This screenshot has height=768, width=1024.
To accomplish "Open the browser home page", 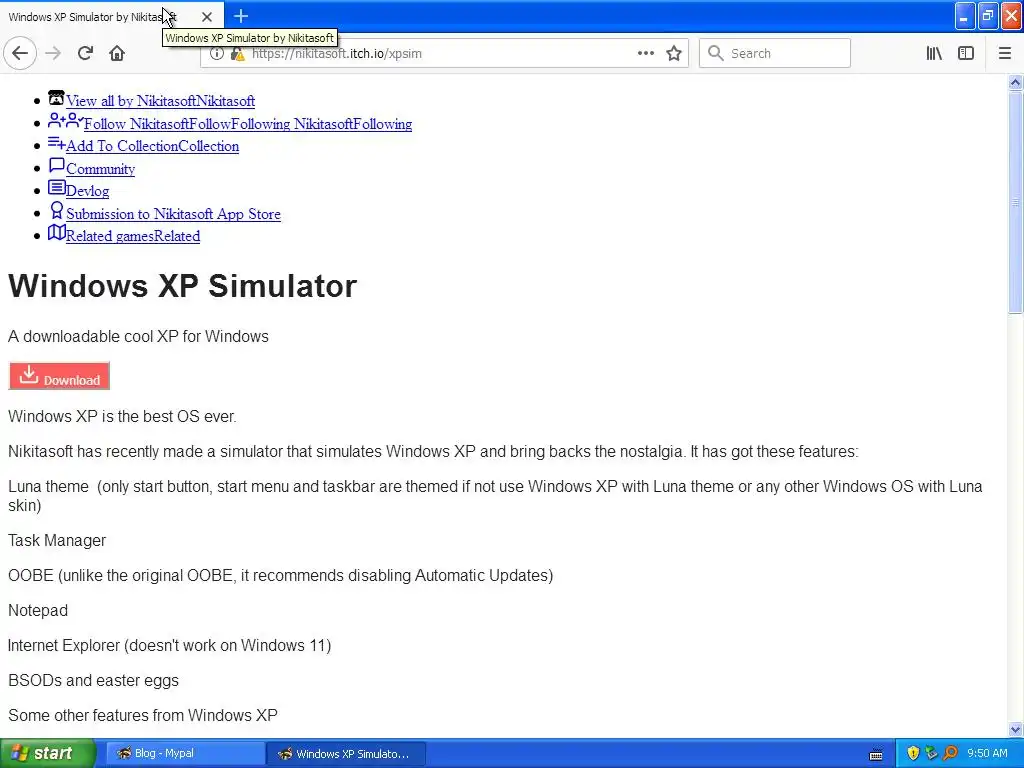I will tap(117, 53).
